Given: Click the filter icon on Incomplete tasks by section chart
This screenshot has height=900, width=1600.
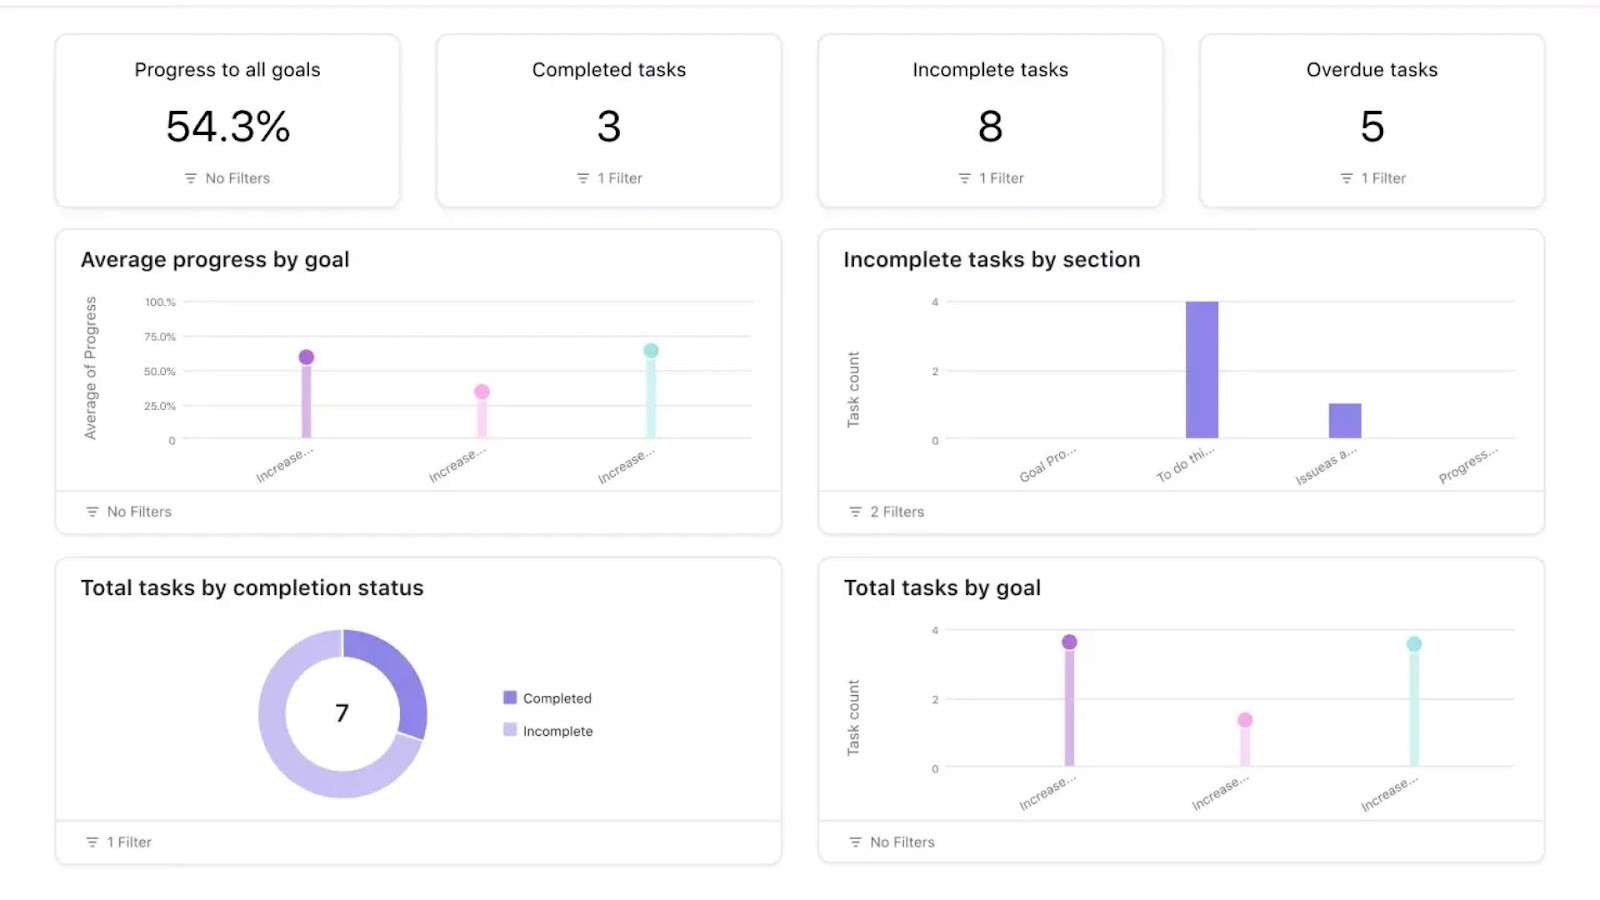Looking at the screenshot, I should coord(854,511).
